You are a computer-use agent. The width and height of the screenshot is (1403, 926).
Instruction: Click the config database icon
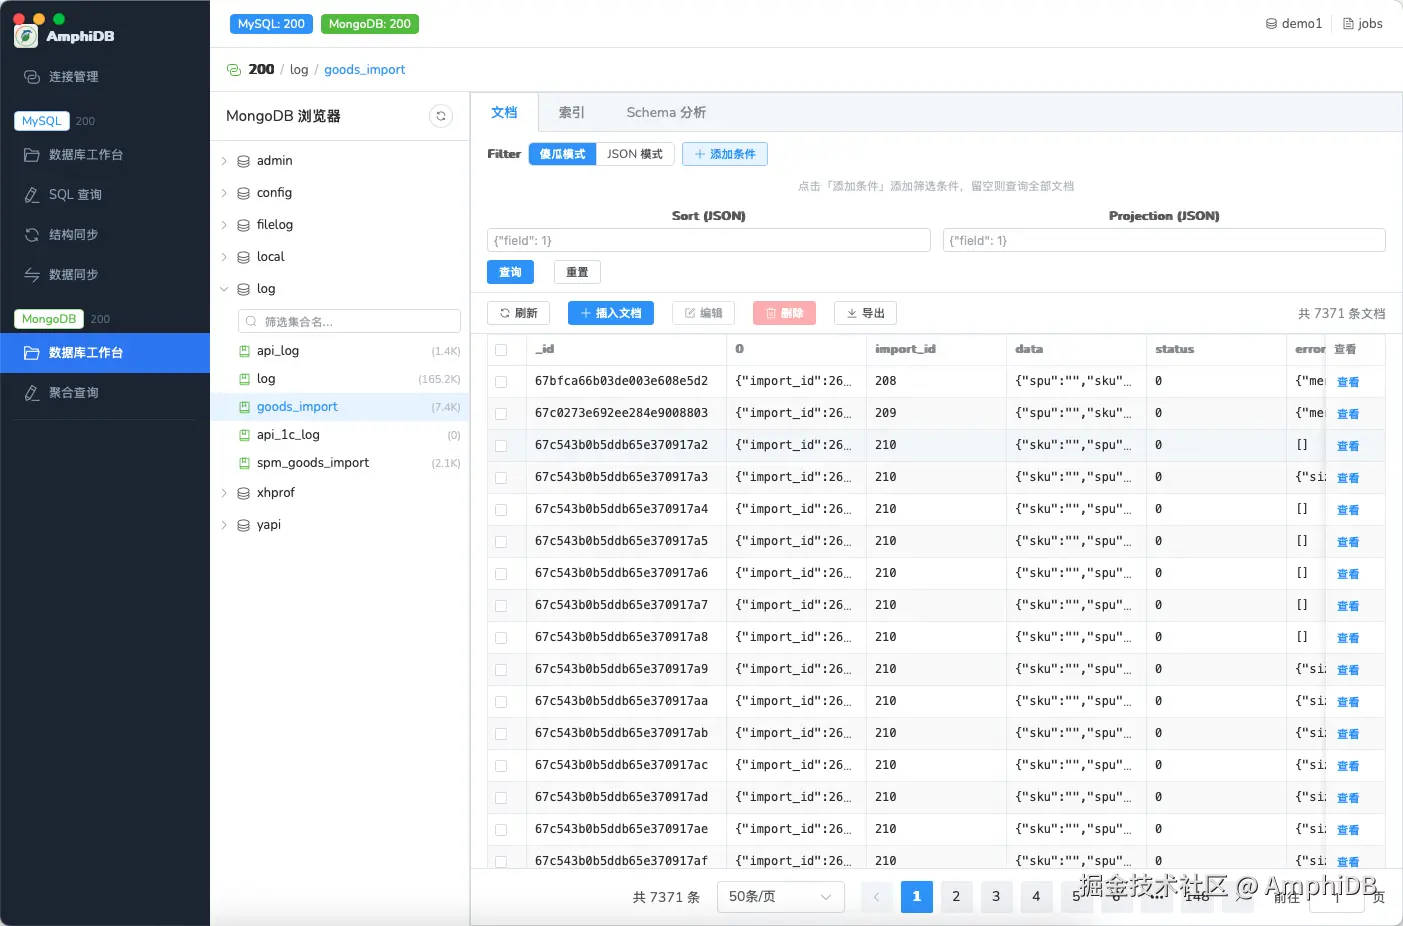pyautogui.click(x=243, y=193)
